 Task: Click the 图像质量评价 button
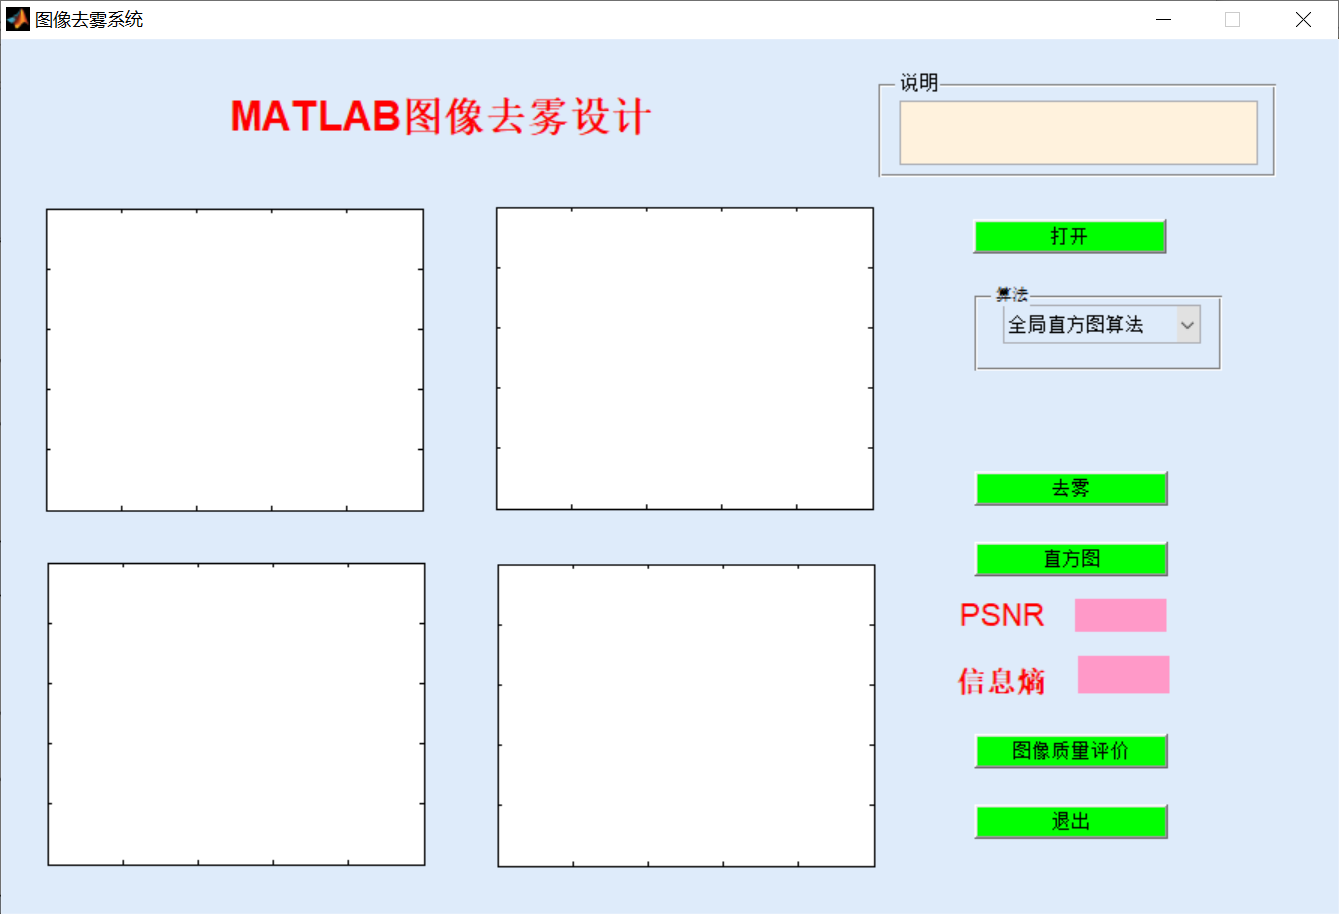tap(1071, 751)
